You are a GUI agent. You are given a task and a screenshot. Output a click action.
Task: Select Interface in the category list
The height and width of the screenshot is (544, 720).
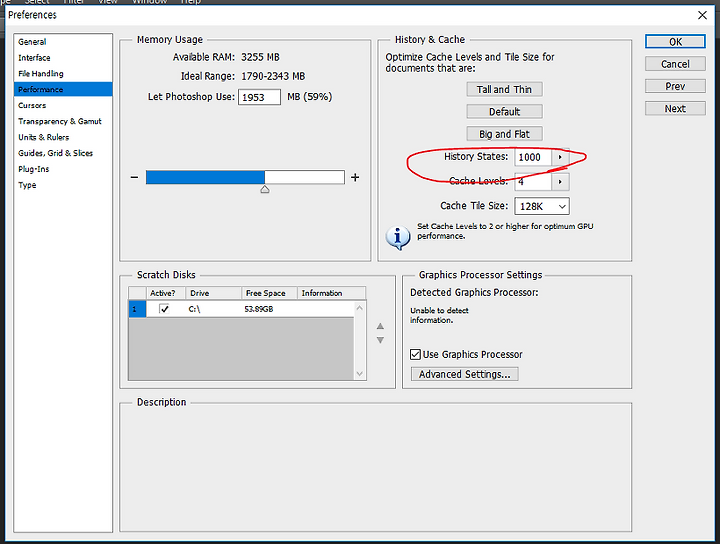point(63,58)
